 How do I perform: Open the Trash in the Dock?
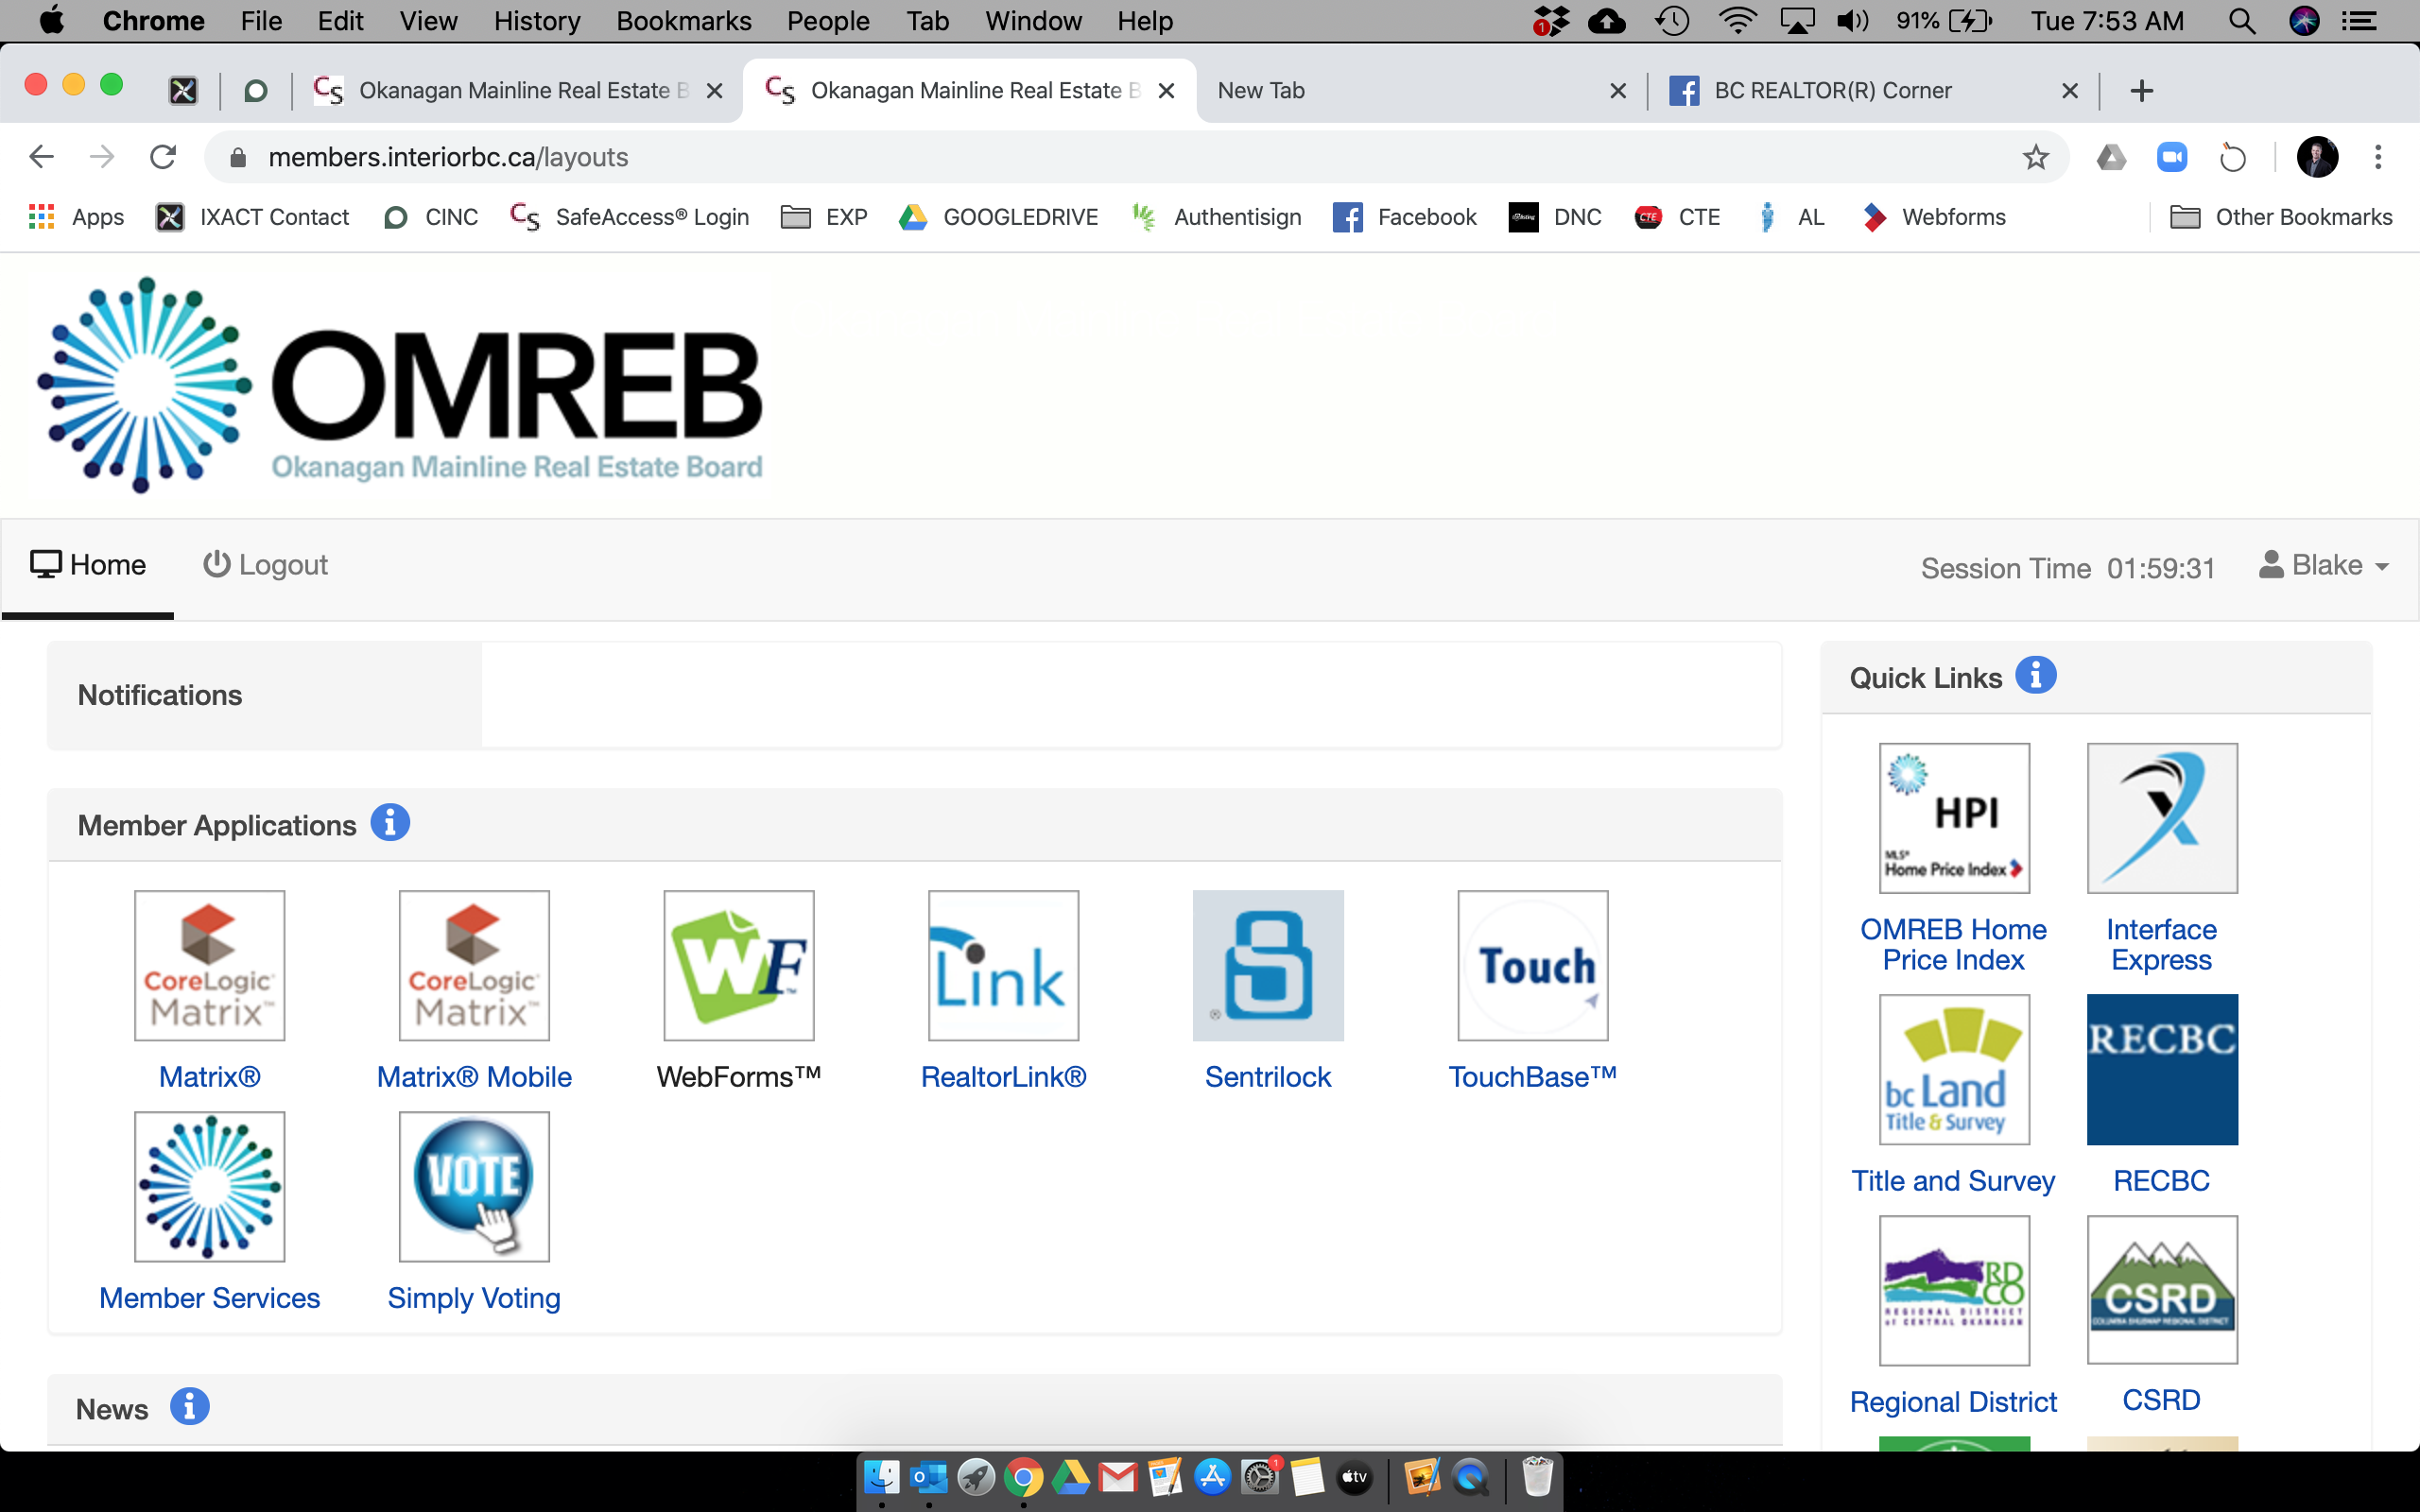pyautogui.click(x=1537, y=1477)
